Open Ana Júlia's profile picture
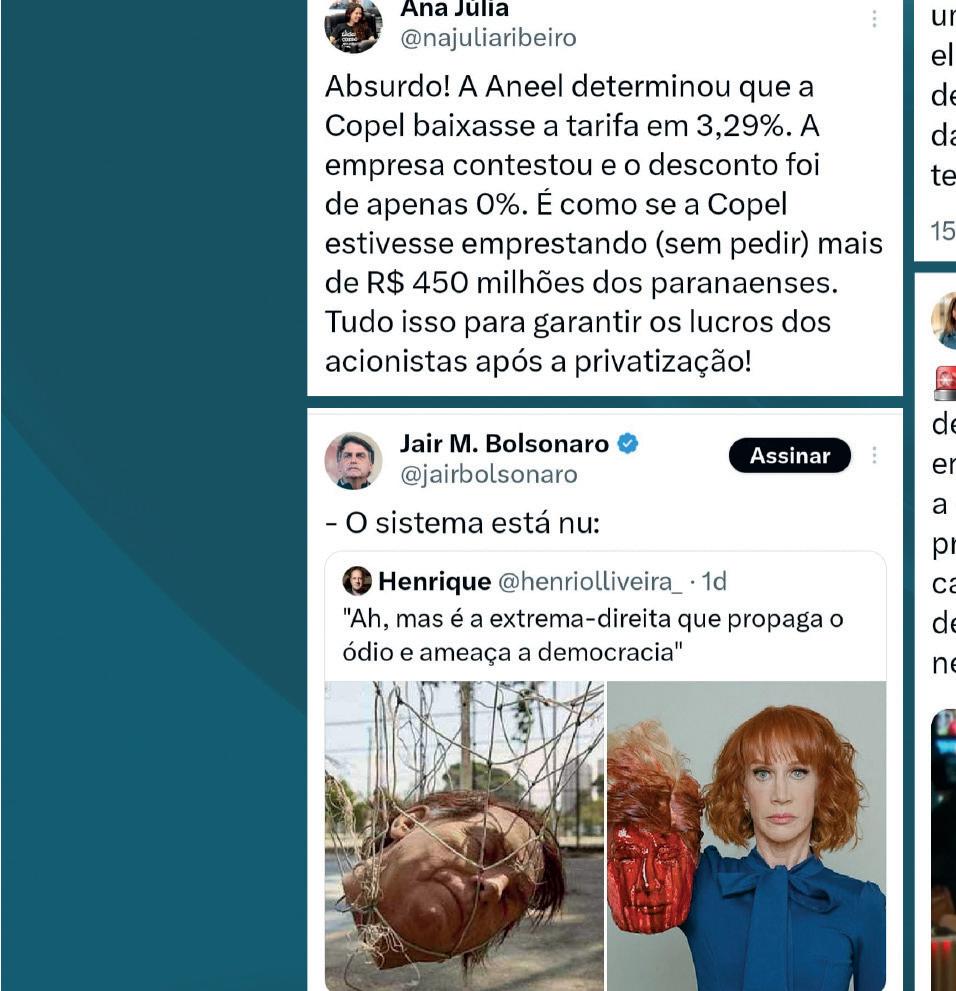 pos(353,25)
